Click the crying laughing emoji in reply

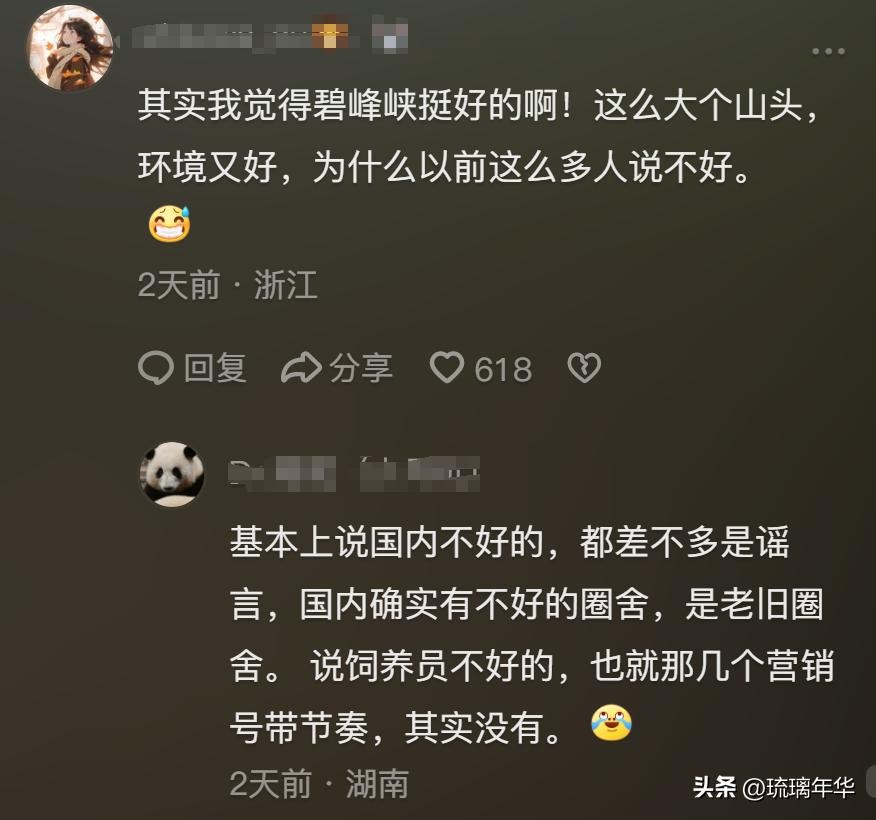click(611, 722)
